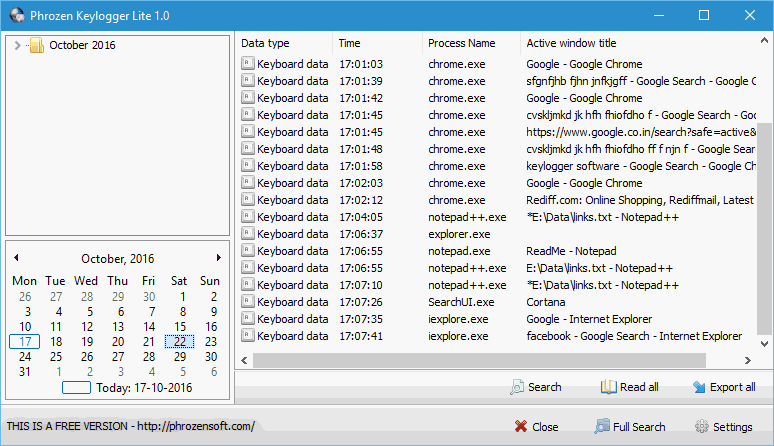Go to previous month in calendar
Screen dimensions: 774x446
coord(16,258)
